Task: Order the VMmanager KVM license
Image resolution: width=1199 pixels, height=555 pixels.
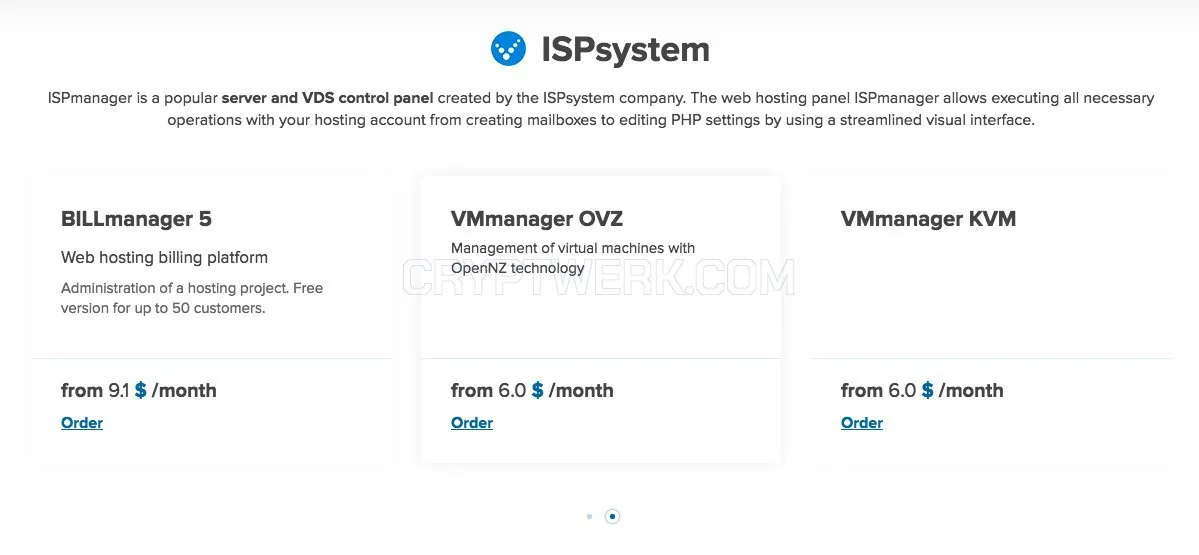Action: point(862,423)
